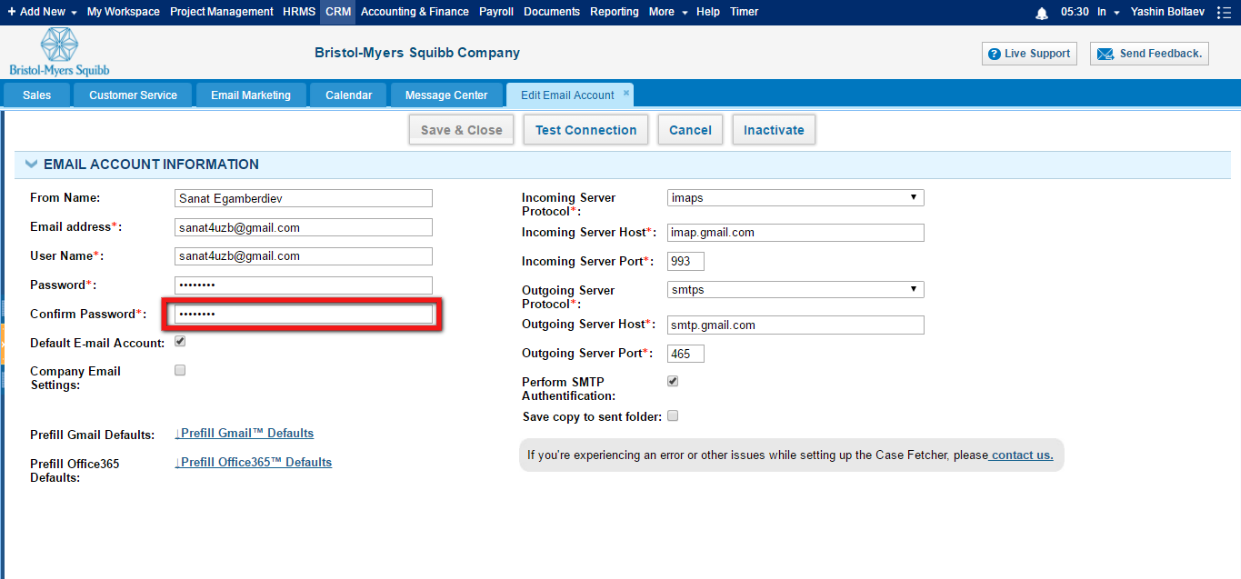Open Documents menu
This screenshot has width=1241, height=579.
click(x=551, y=12)
